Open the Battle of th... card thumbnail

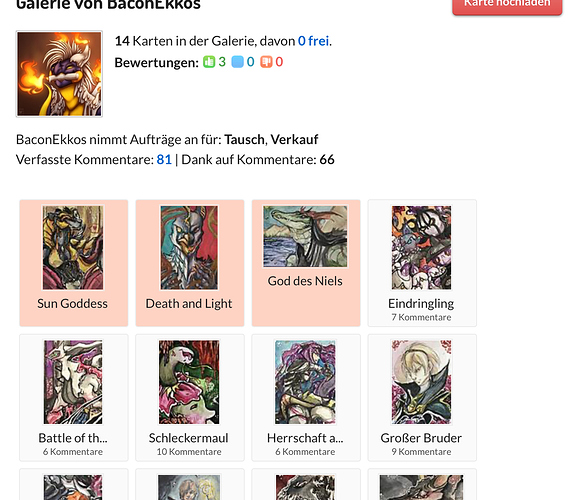73,382
